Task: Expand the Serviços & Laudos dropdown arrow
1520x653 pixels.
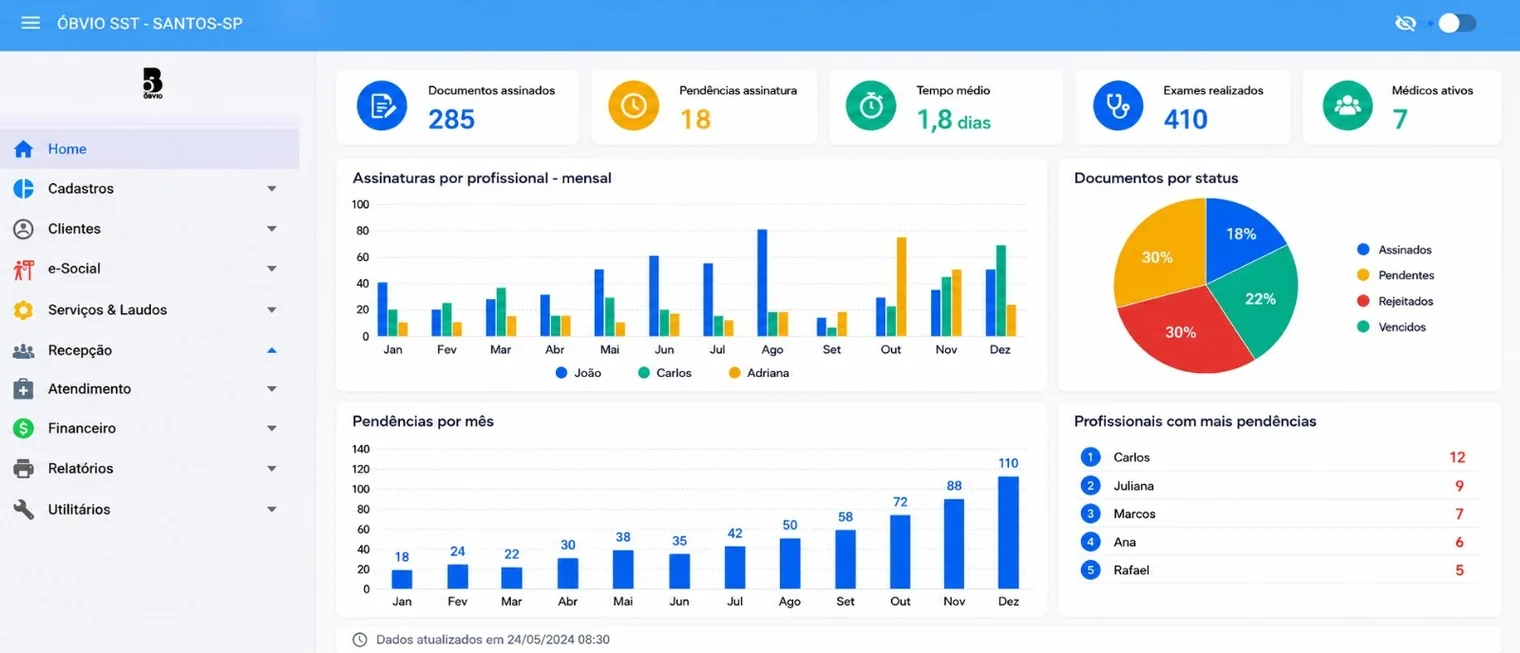Action: click(271, 310)
